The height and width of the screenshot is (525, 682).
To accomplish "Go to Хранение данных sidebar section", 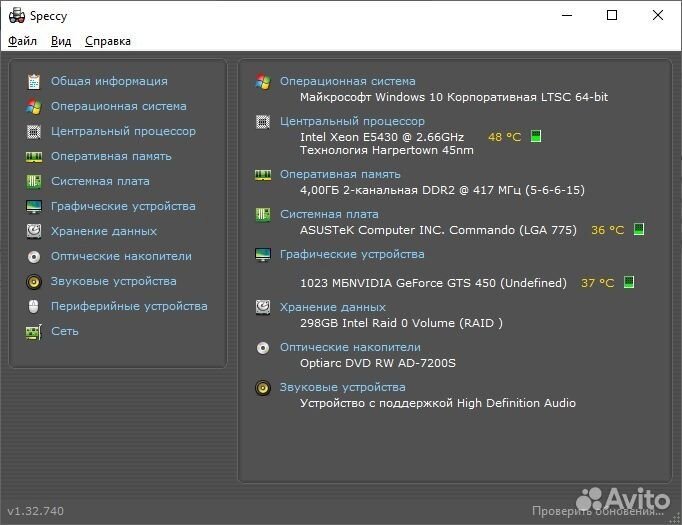I will tap(104, 231).
